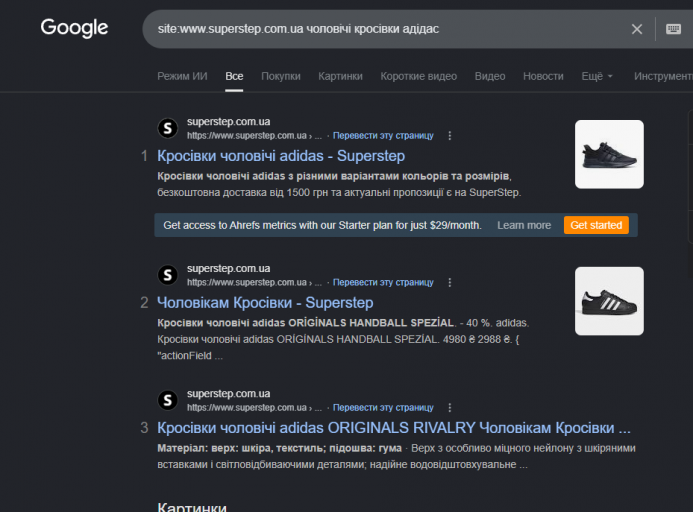
Task: Open three-dot menu for first result
Action: click(449, 136)
